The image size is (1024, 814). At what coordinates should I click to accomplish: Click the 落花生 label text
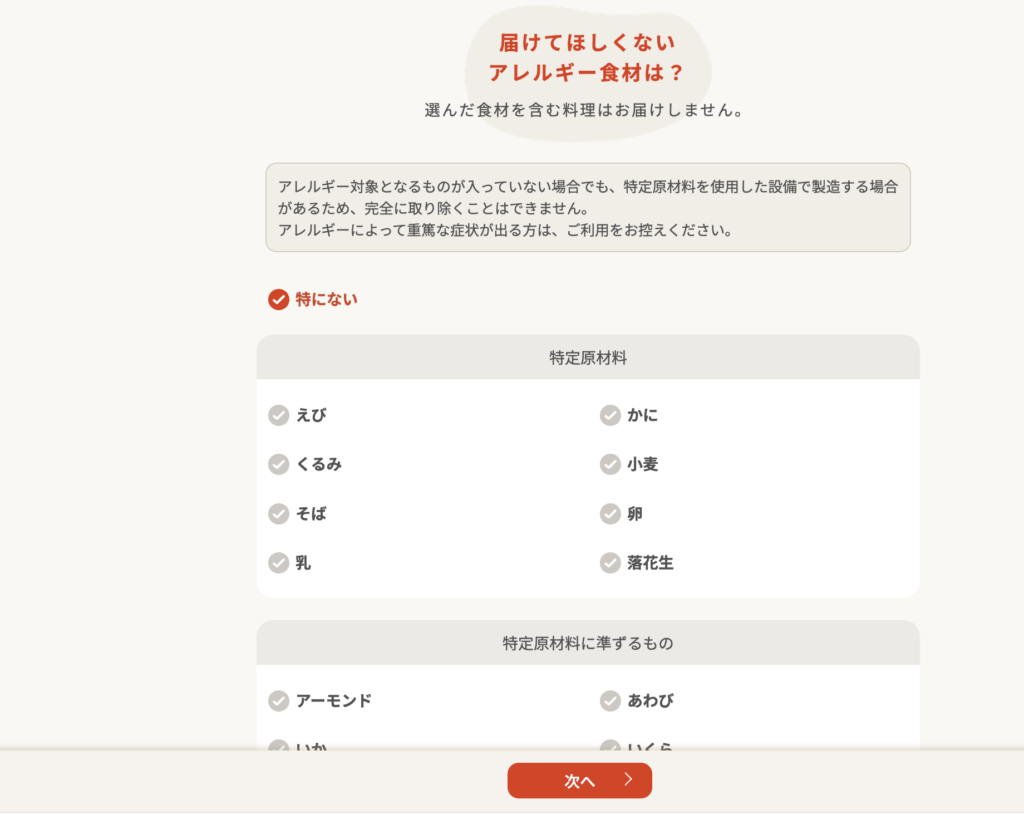(x=650, y=562)
